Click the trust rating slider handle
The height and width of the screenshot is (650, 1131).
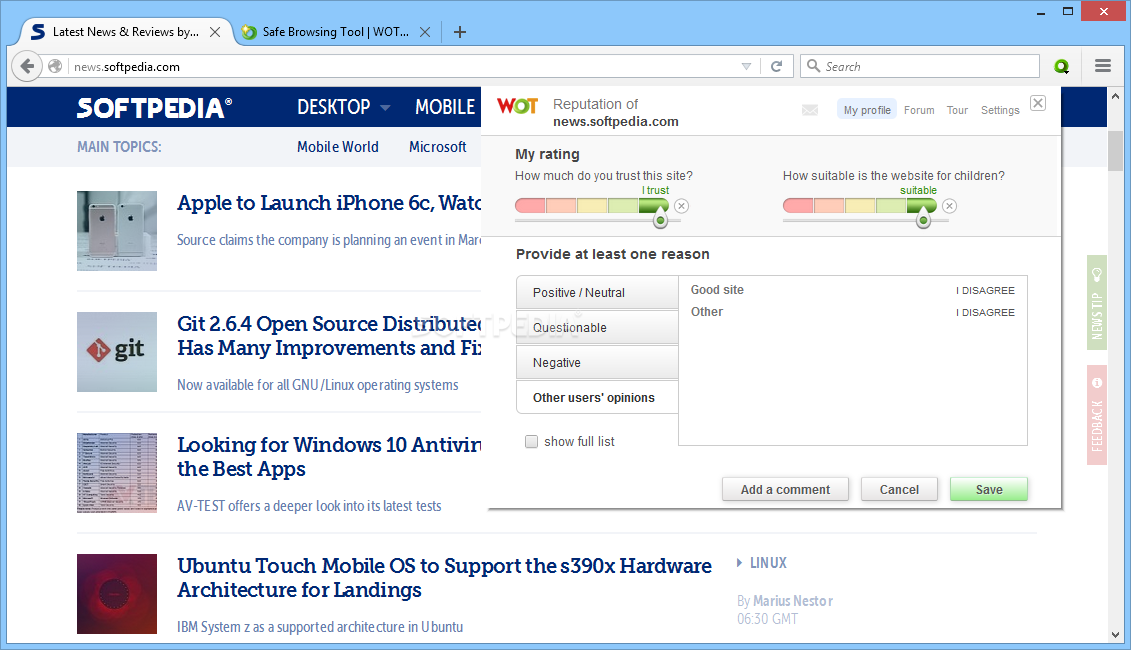(660, 221)
